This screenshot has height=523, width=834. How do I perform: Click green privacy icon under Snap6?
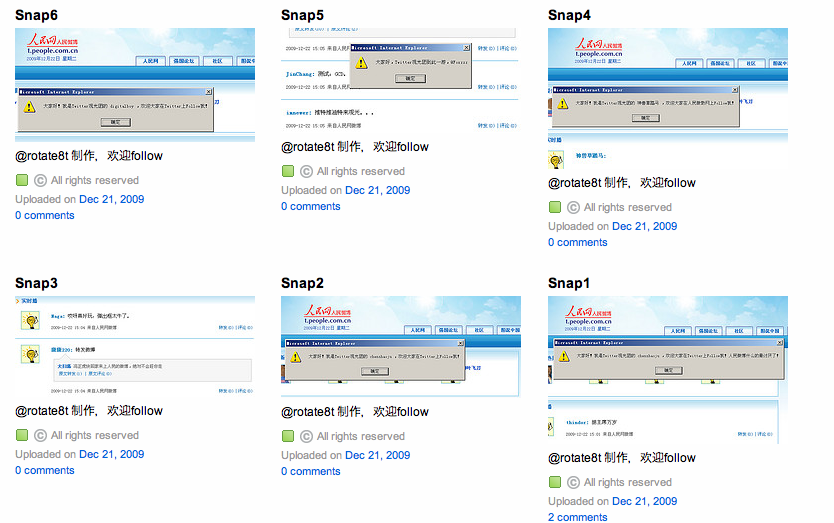click(22, 181)
